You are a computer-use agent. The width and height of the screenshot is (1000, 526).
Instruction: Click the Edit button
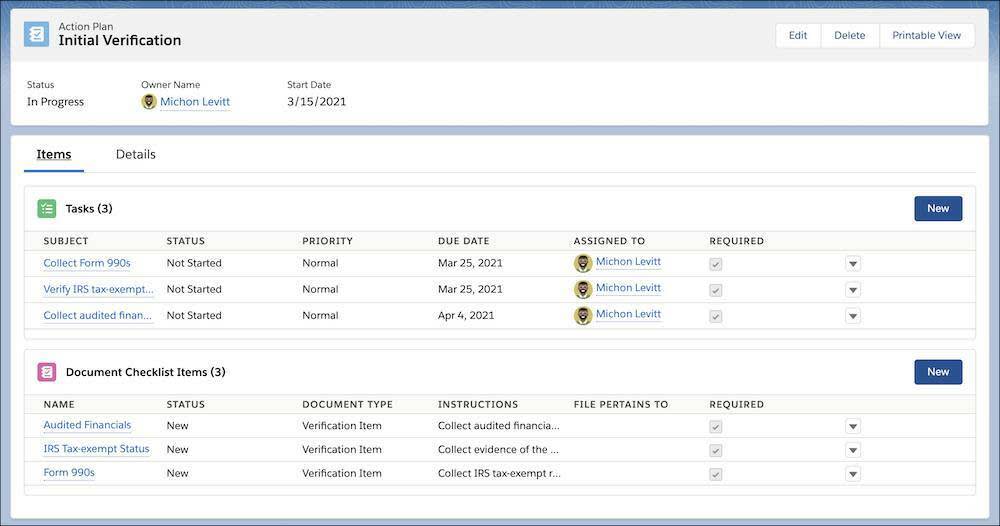point(798,36)
